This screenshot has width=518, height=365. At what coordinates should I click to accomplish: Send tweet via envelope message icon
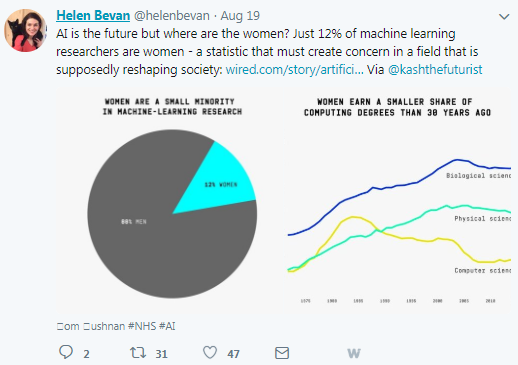(x=282, y=353)
